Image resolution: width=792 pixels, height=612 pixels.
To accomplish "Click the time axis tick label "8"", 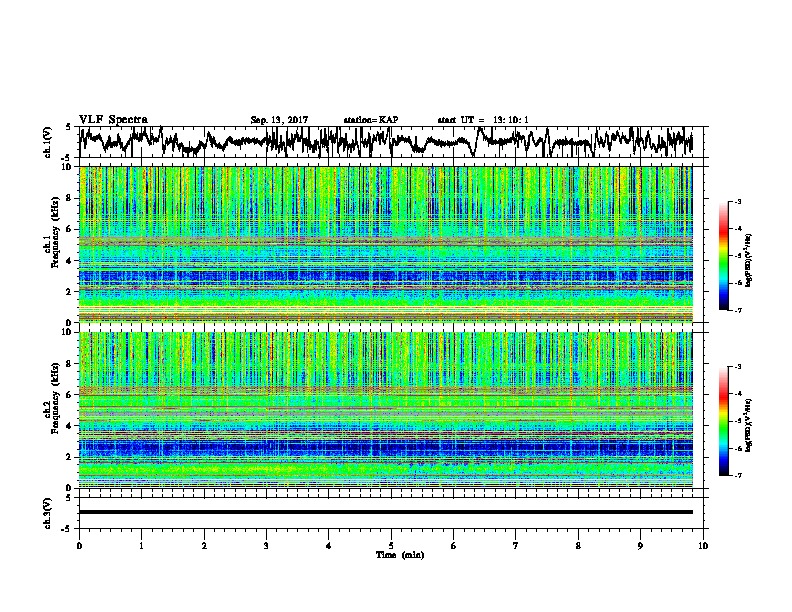I will pos(578,546).
